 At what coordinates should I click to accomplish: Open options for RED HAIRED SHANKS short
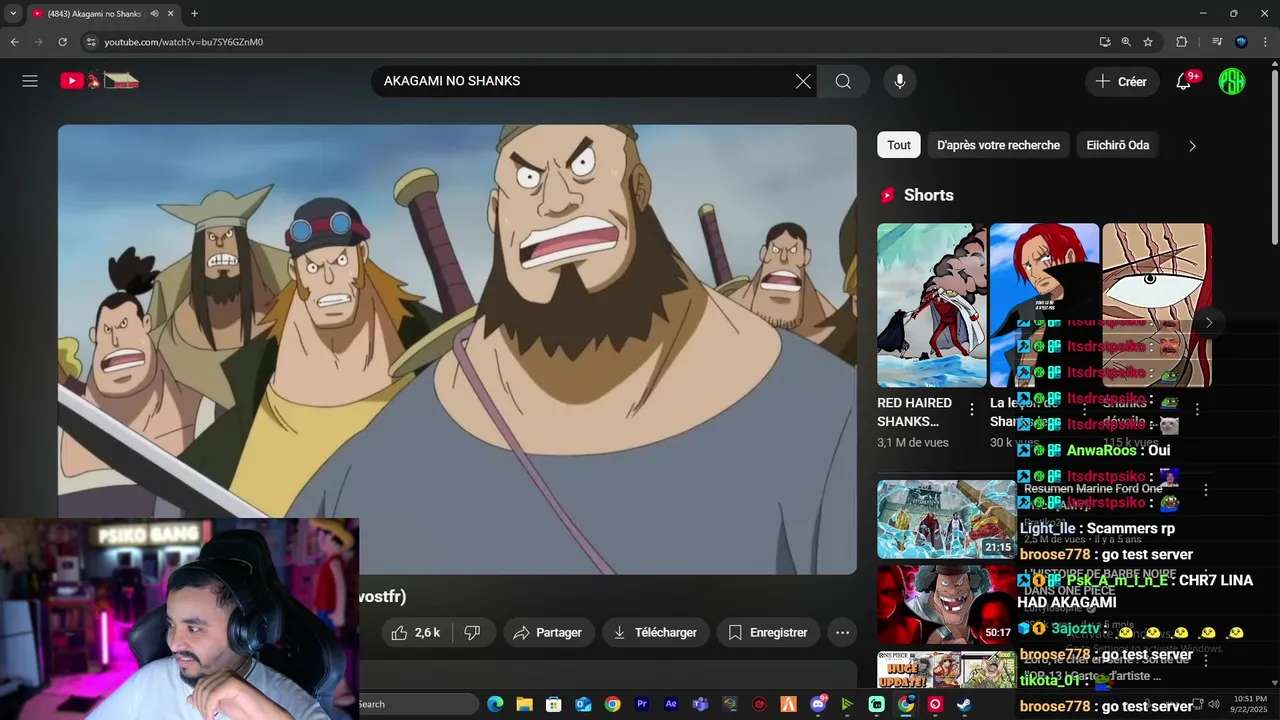[x=972, y=409]
